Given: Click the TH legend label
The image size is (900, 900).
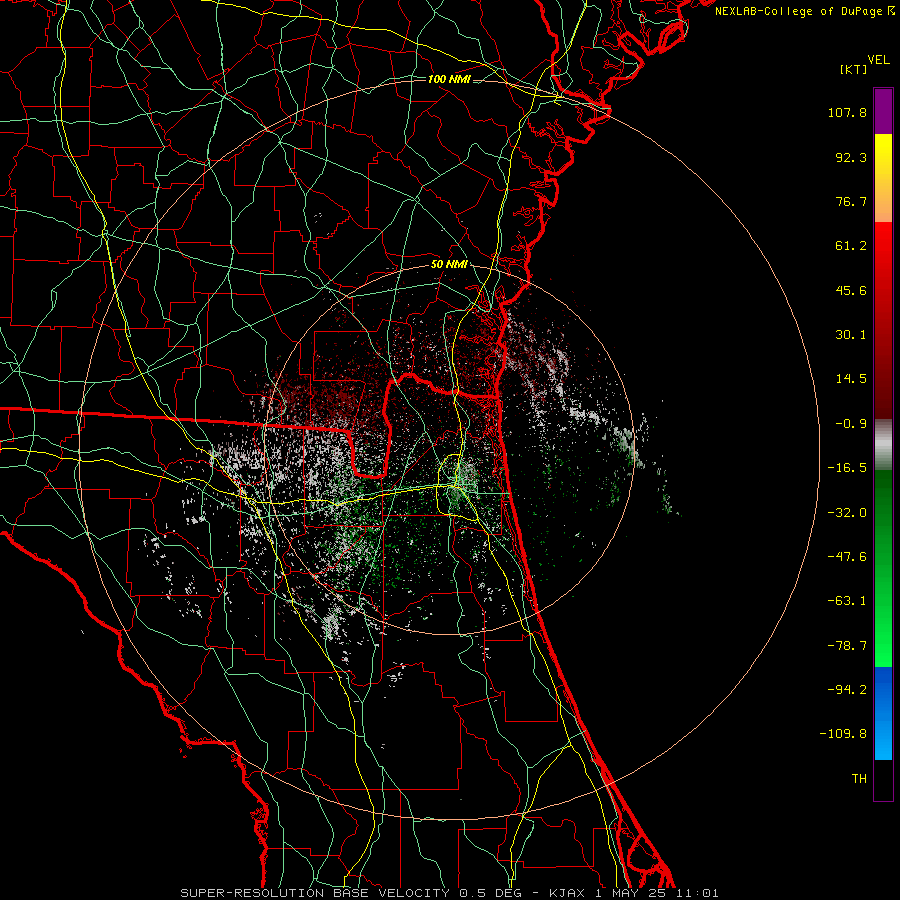Looking at the screenshot, I should [859, 779].
